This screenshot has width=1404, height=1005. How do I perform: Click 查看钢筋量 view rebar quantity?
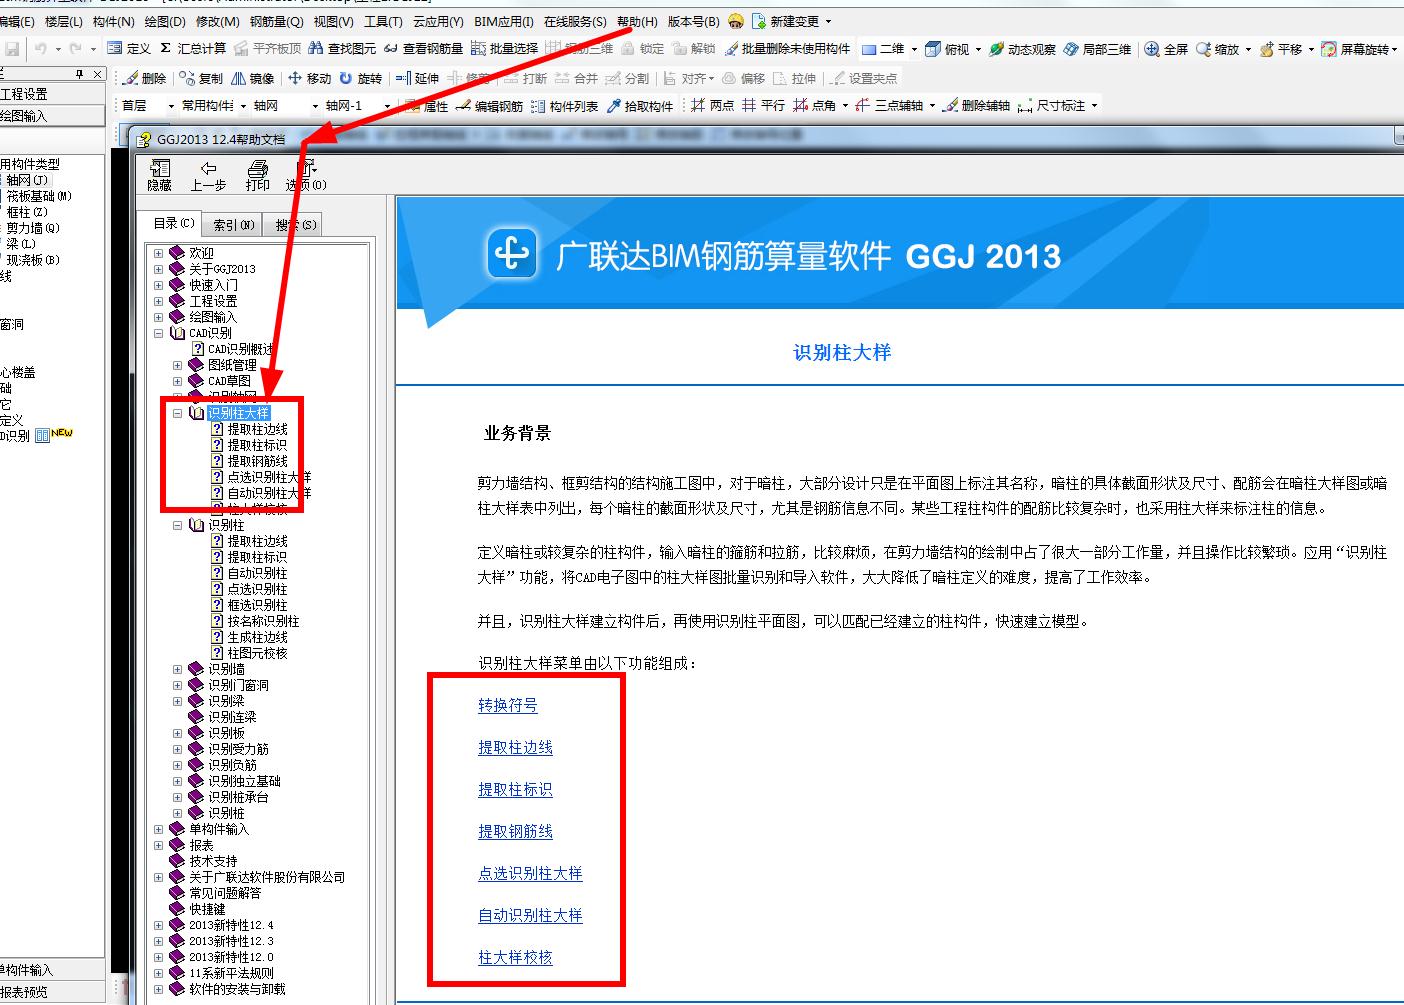[x=423, y=48]
